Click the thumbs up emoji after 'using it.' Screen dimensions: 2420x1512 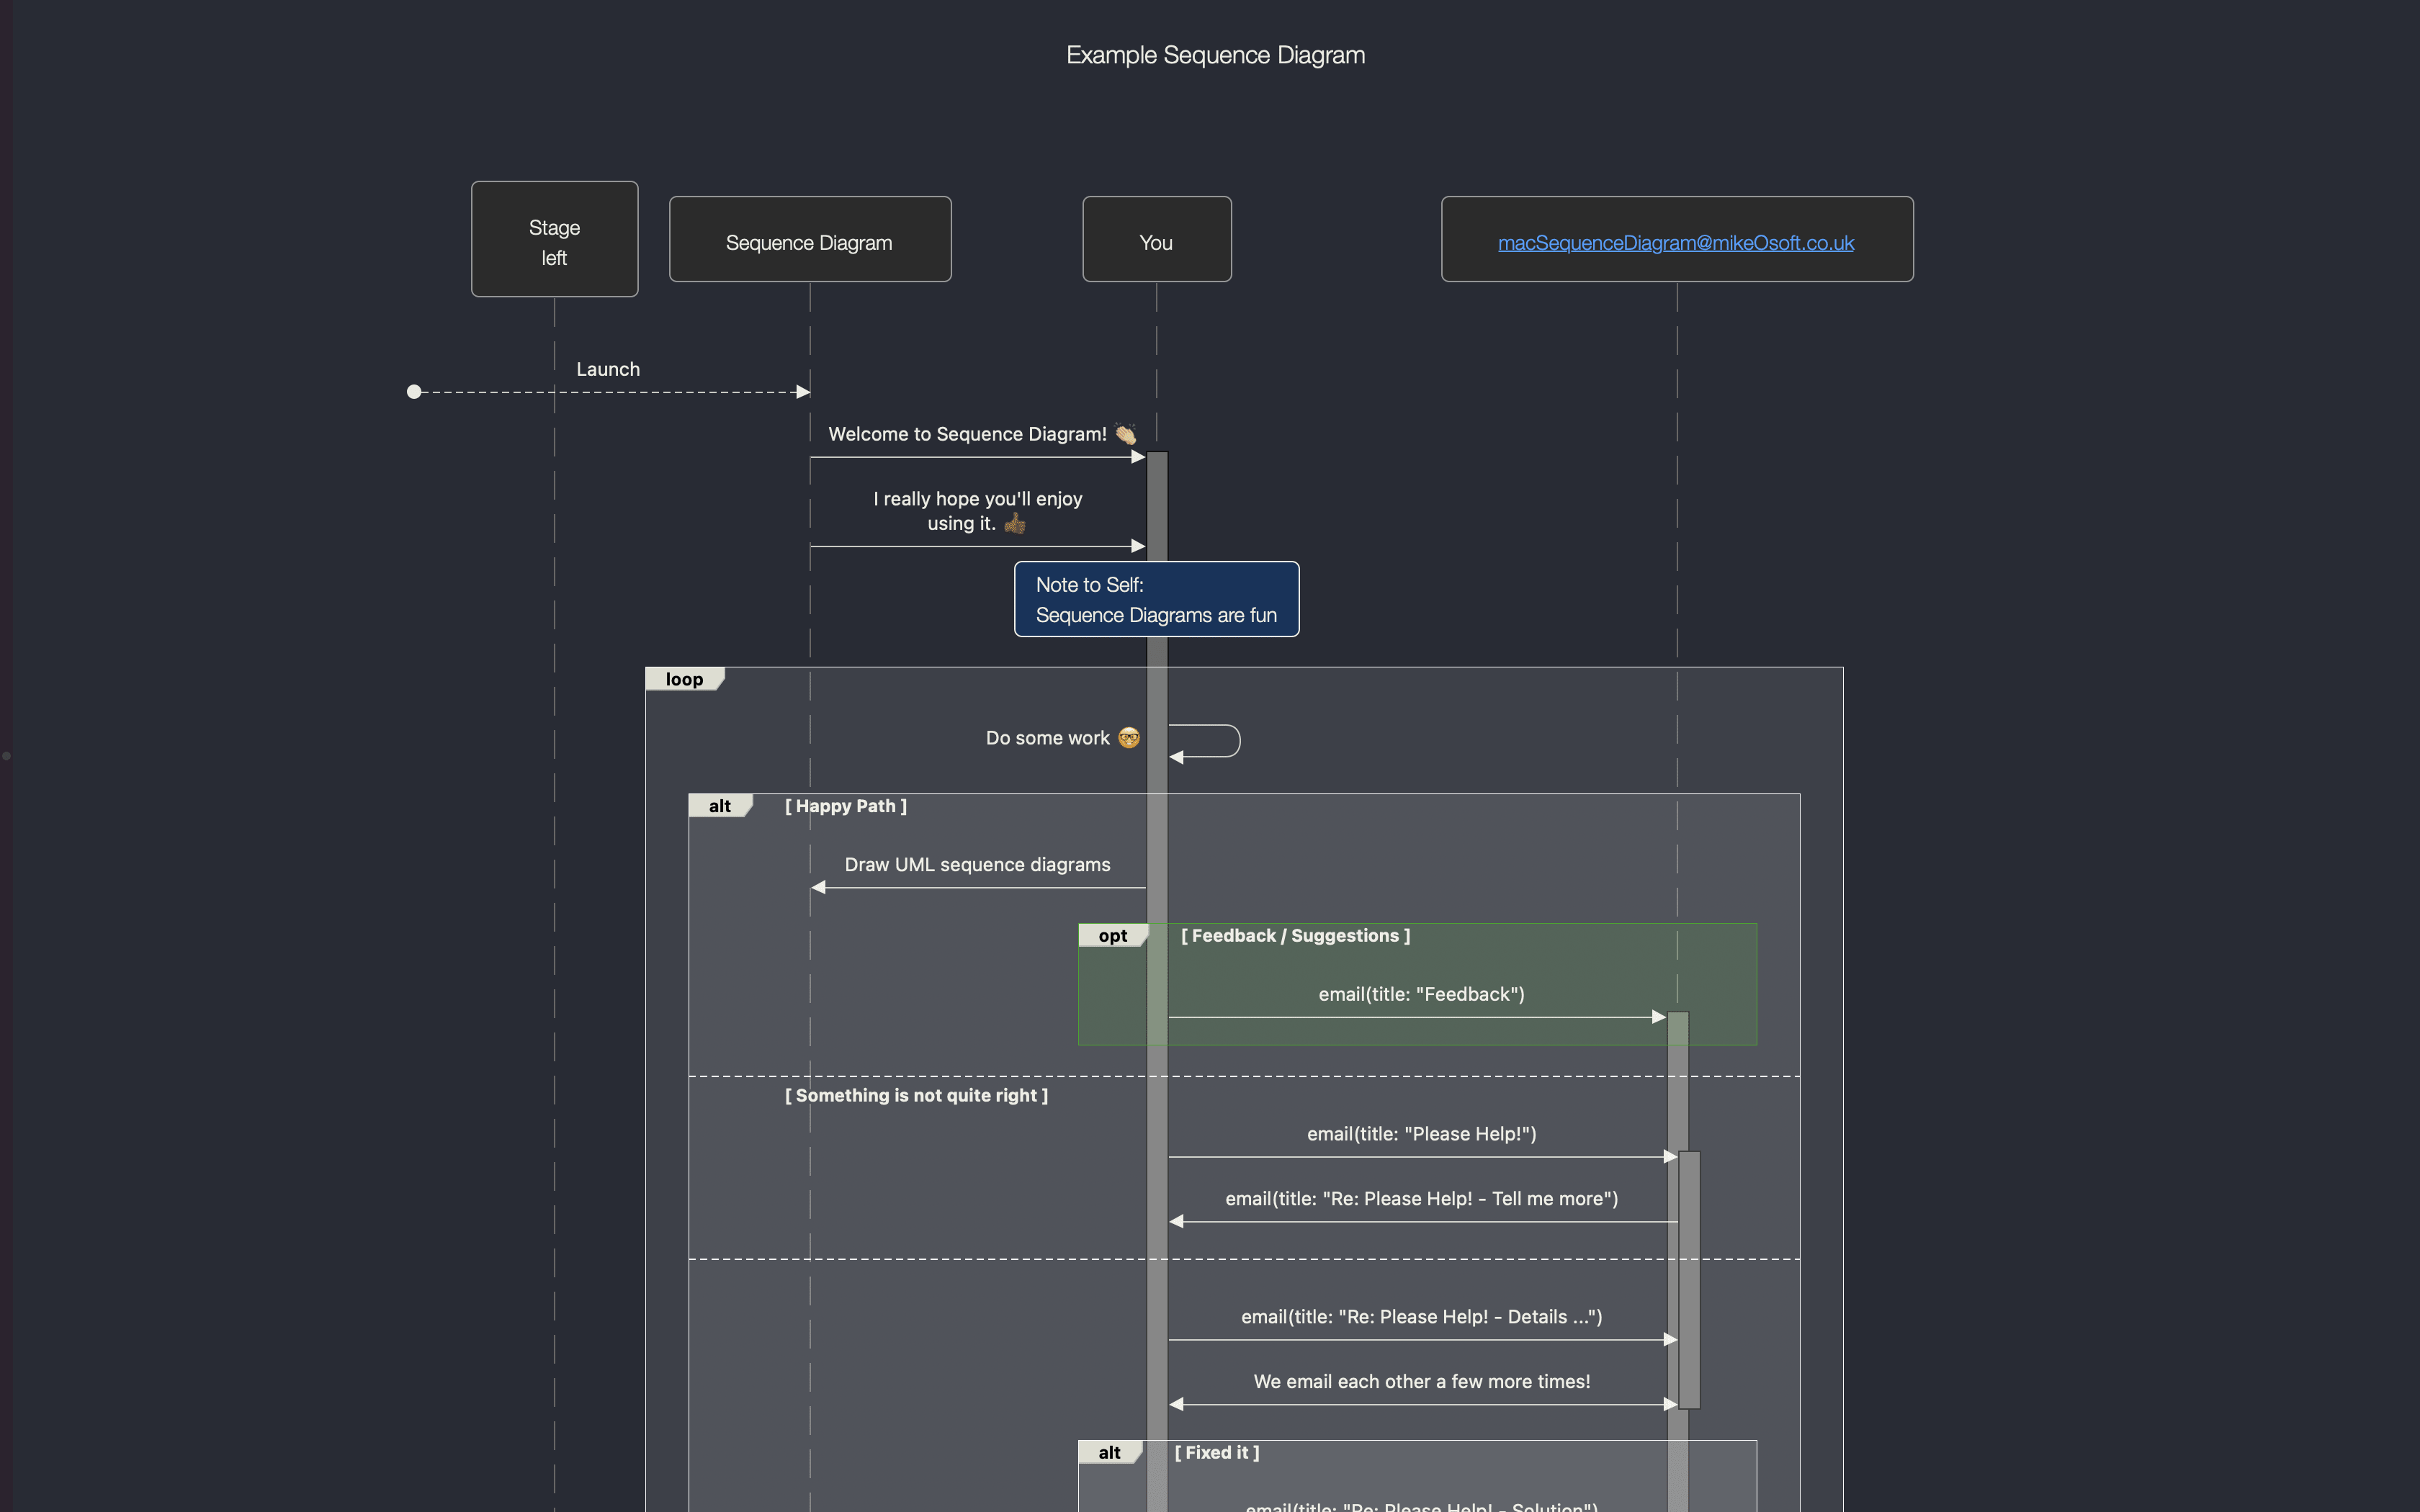[1014, 523]
